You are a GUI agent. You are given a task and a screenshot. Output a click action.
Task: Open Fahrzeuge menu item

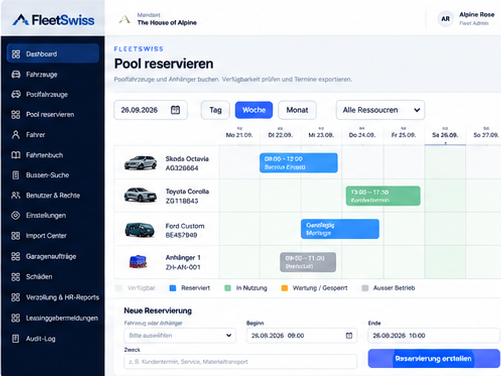pos(53,74)
